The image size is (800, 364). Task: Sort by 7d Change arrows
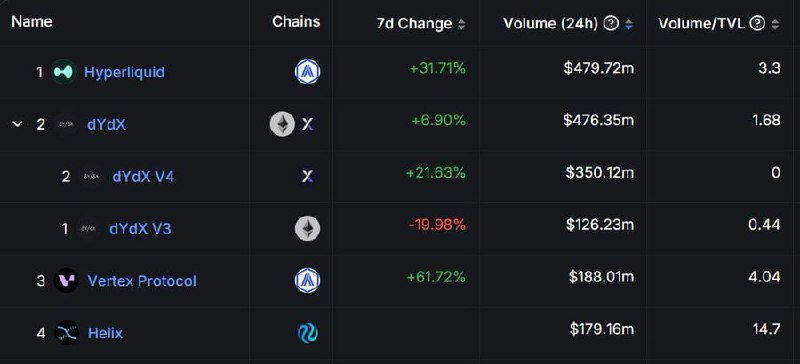461,24
